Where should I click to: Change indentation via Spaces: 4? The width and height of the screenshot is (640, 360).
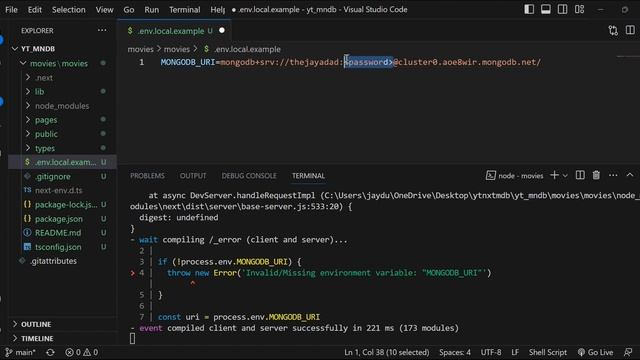[x=455, y=352]
